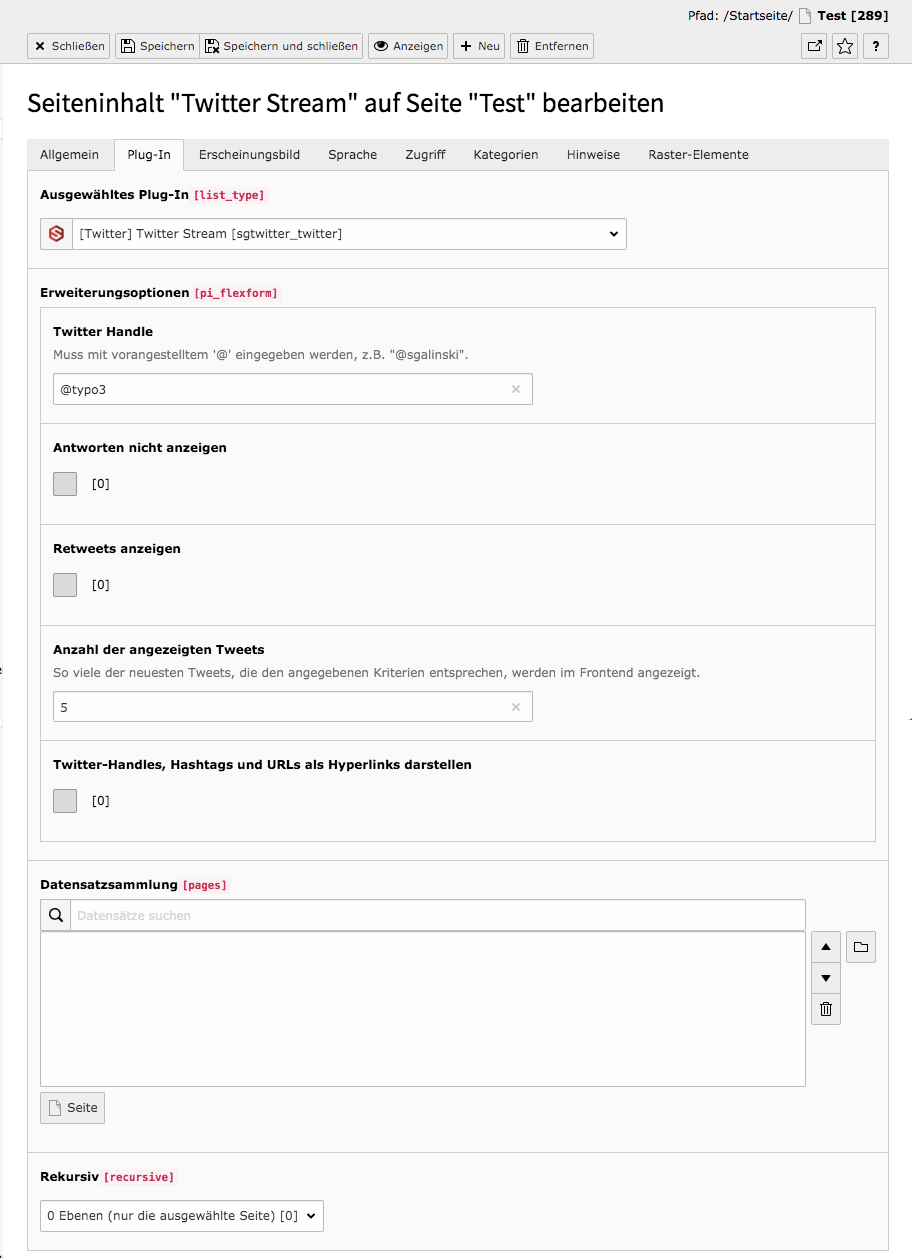Focus the 'Datensätze suchen' search field
Image resolution: width=912 pixels, height=1258 pixels.
pos(437,915)
